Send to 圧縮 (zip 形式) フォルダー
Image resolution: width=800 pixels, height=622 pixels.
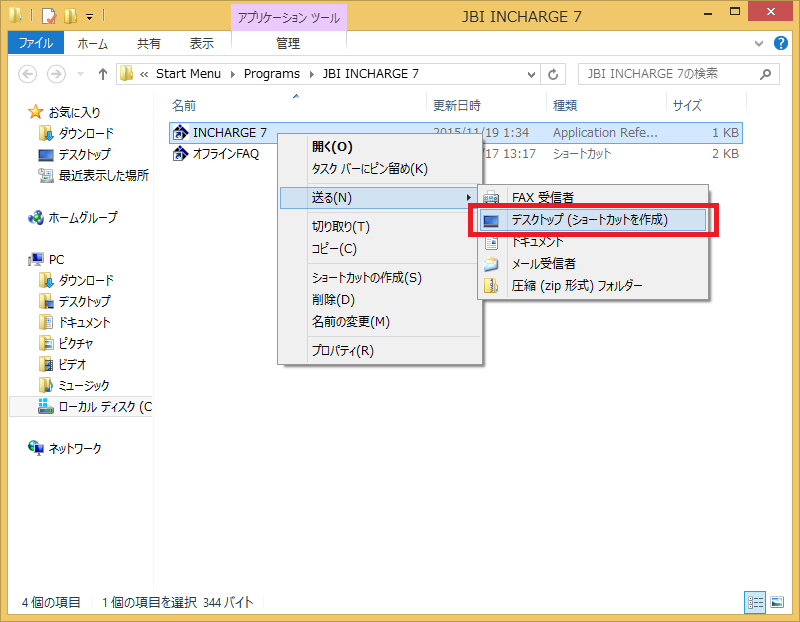pyautogui.click(x=593, y=286)
